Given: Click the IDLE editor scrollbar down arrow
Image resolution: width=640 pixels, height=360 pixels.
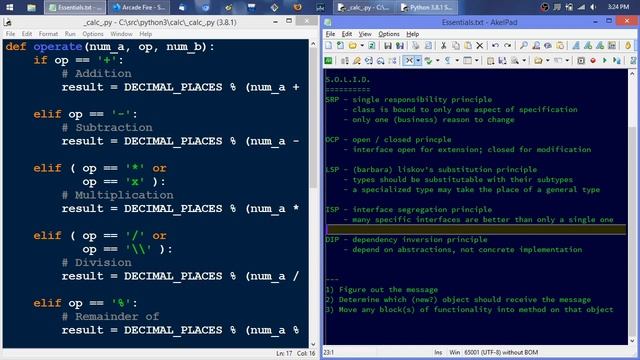Looking at the screenshot, I should pos(313,344).
